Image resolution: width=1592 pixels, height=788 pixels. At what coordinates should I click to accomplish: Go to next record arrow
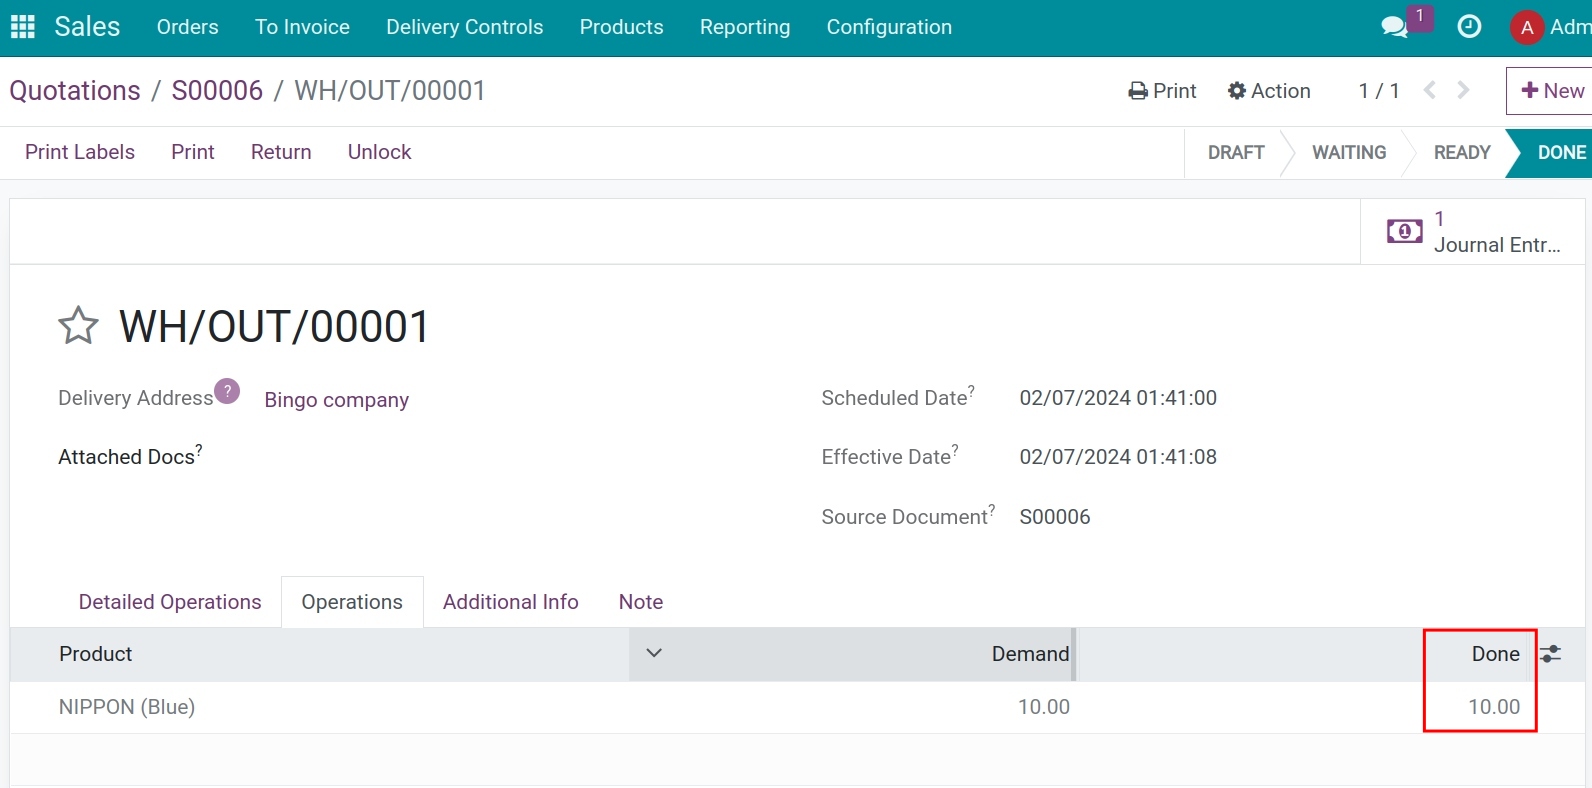click(x=1464, y=91)
